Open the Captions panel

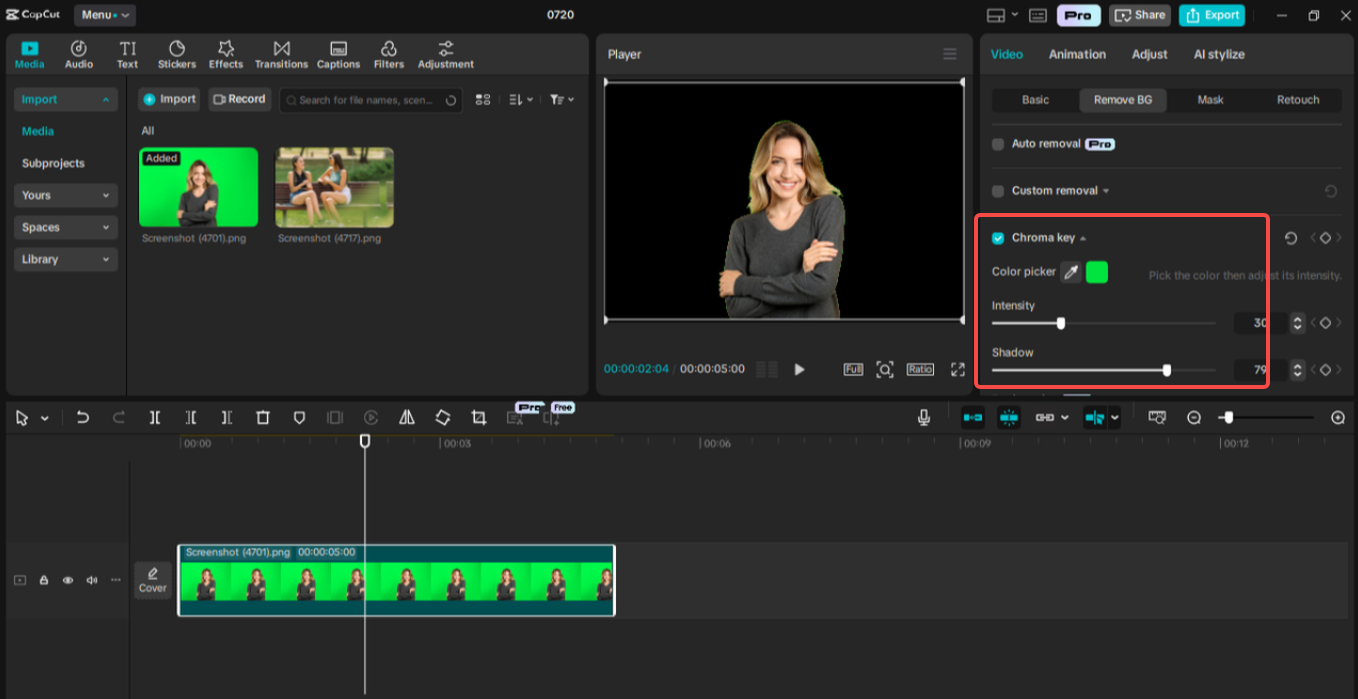[x=338, y=54]
